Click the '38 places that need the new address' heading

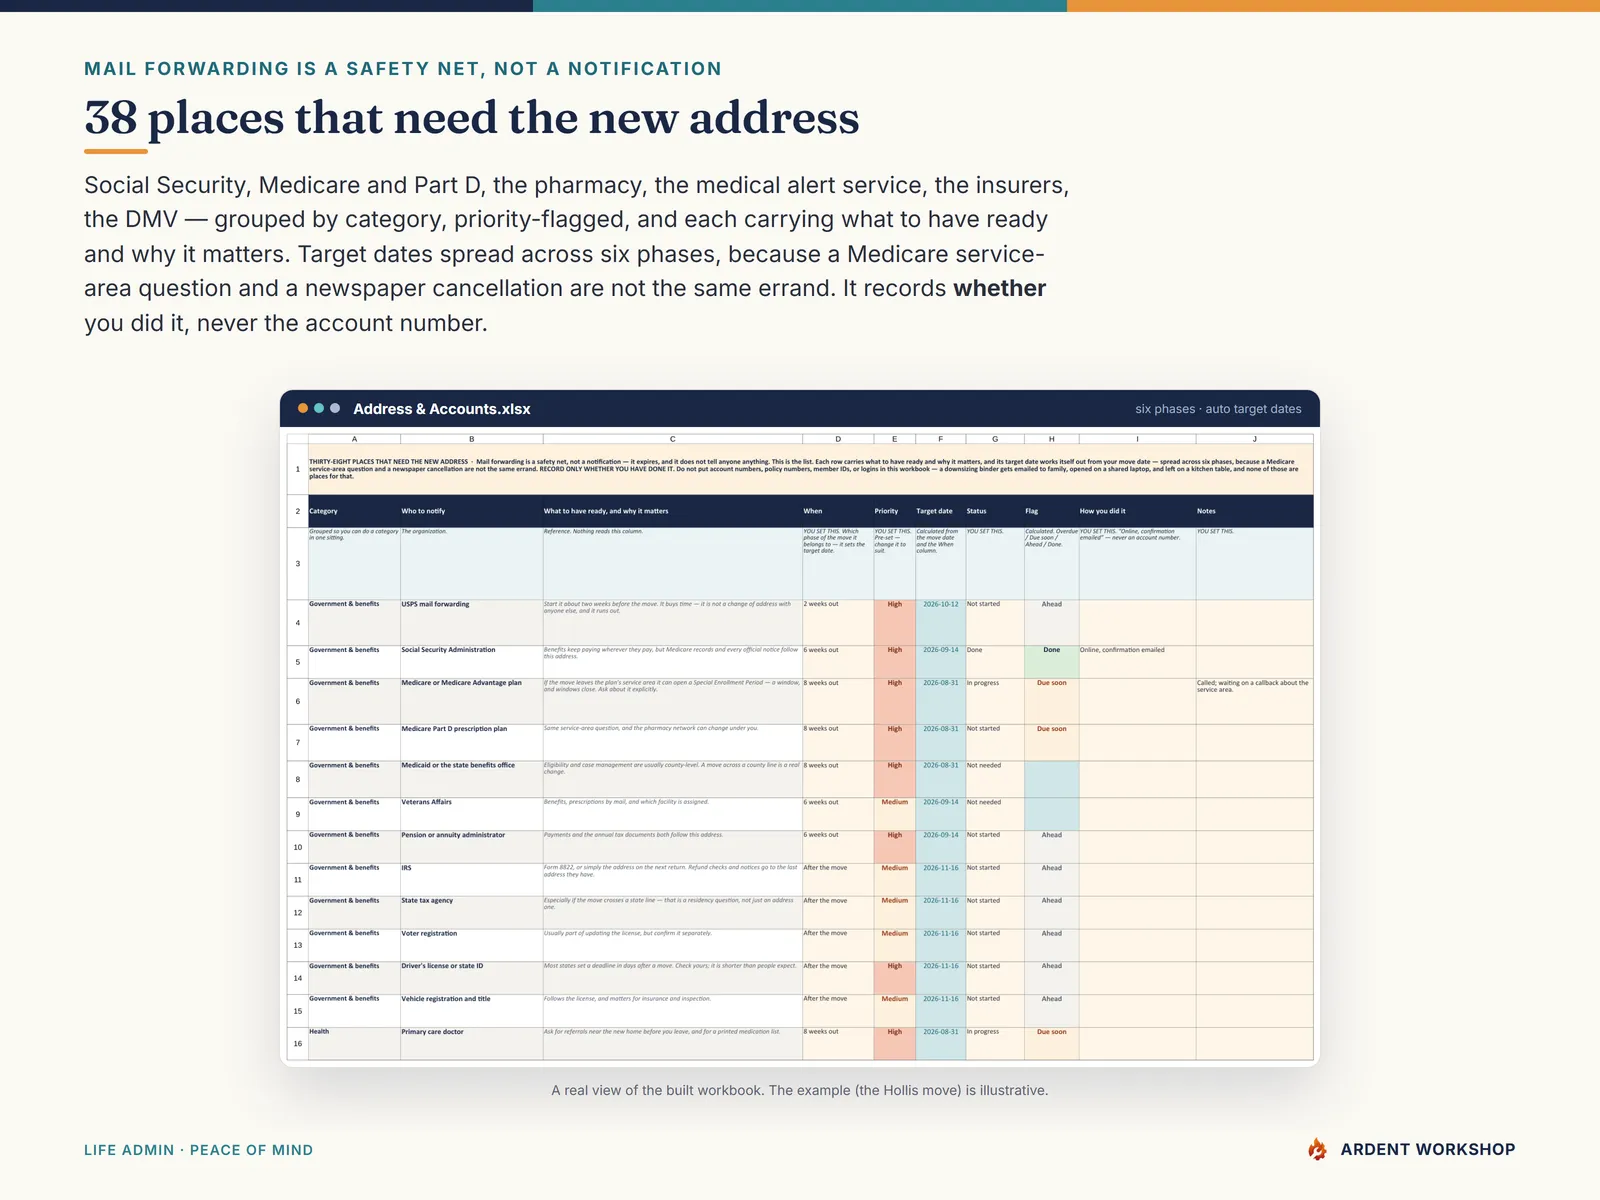(472, 118)
